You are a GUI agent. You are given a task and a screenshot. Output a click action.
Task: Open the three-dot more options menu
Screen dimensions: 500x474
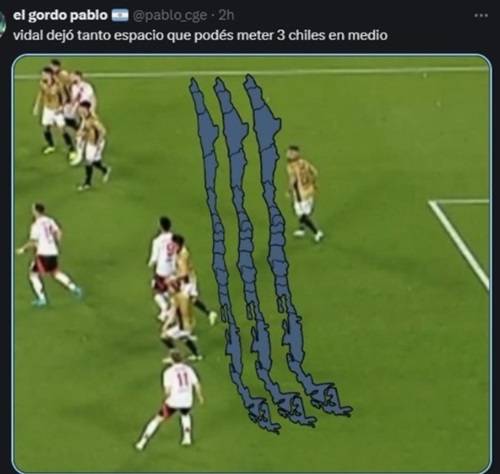coord(481,16)
